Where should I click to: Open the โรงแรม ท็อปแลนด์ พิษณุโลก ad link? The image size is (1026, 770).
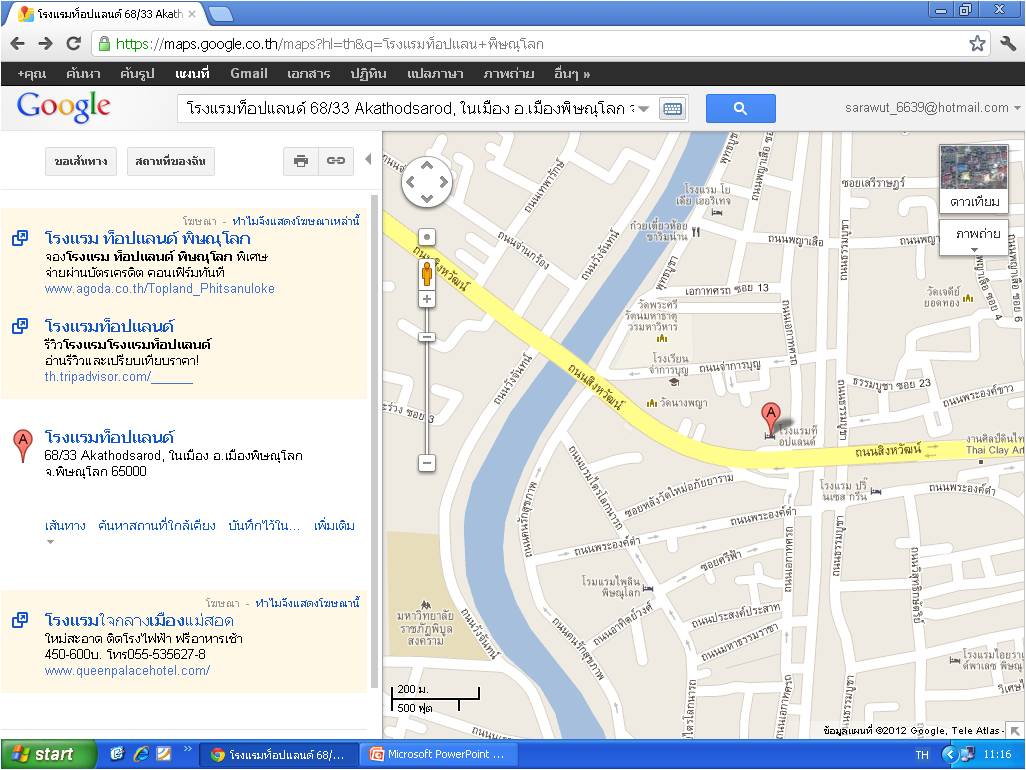pos(147,238)
